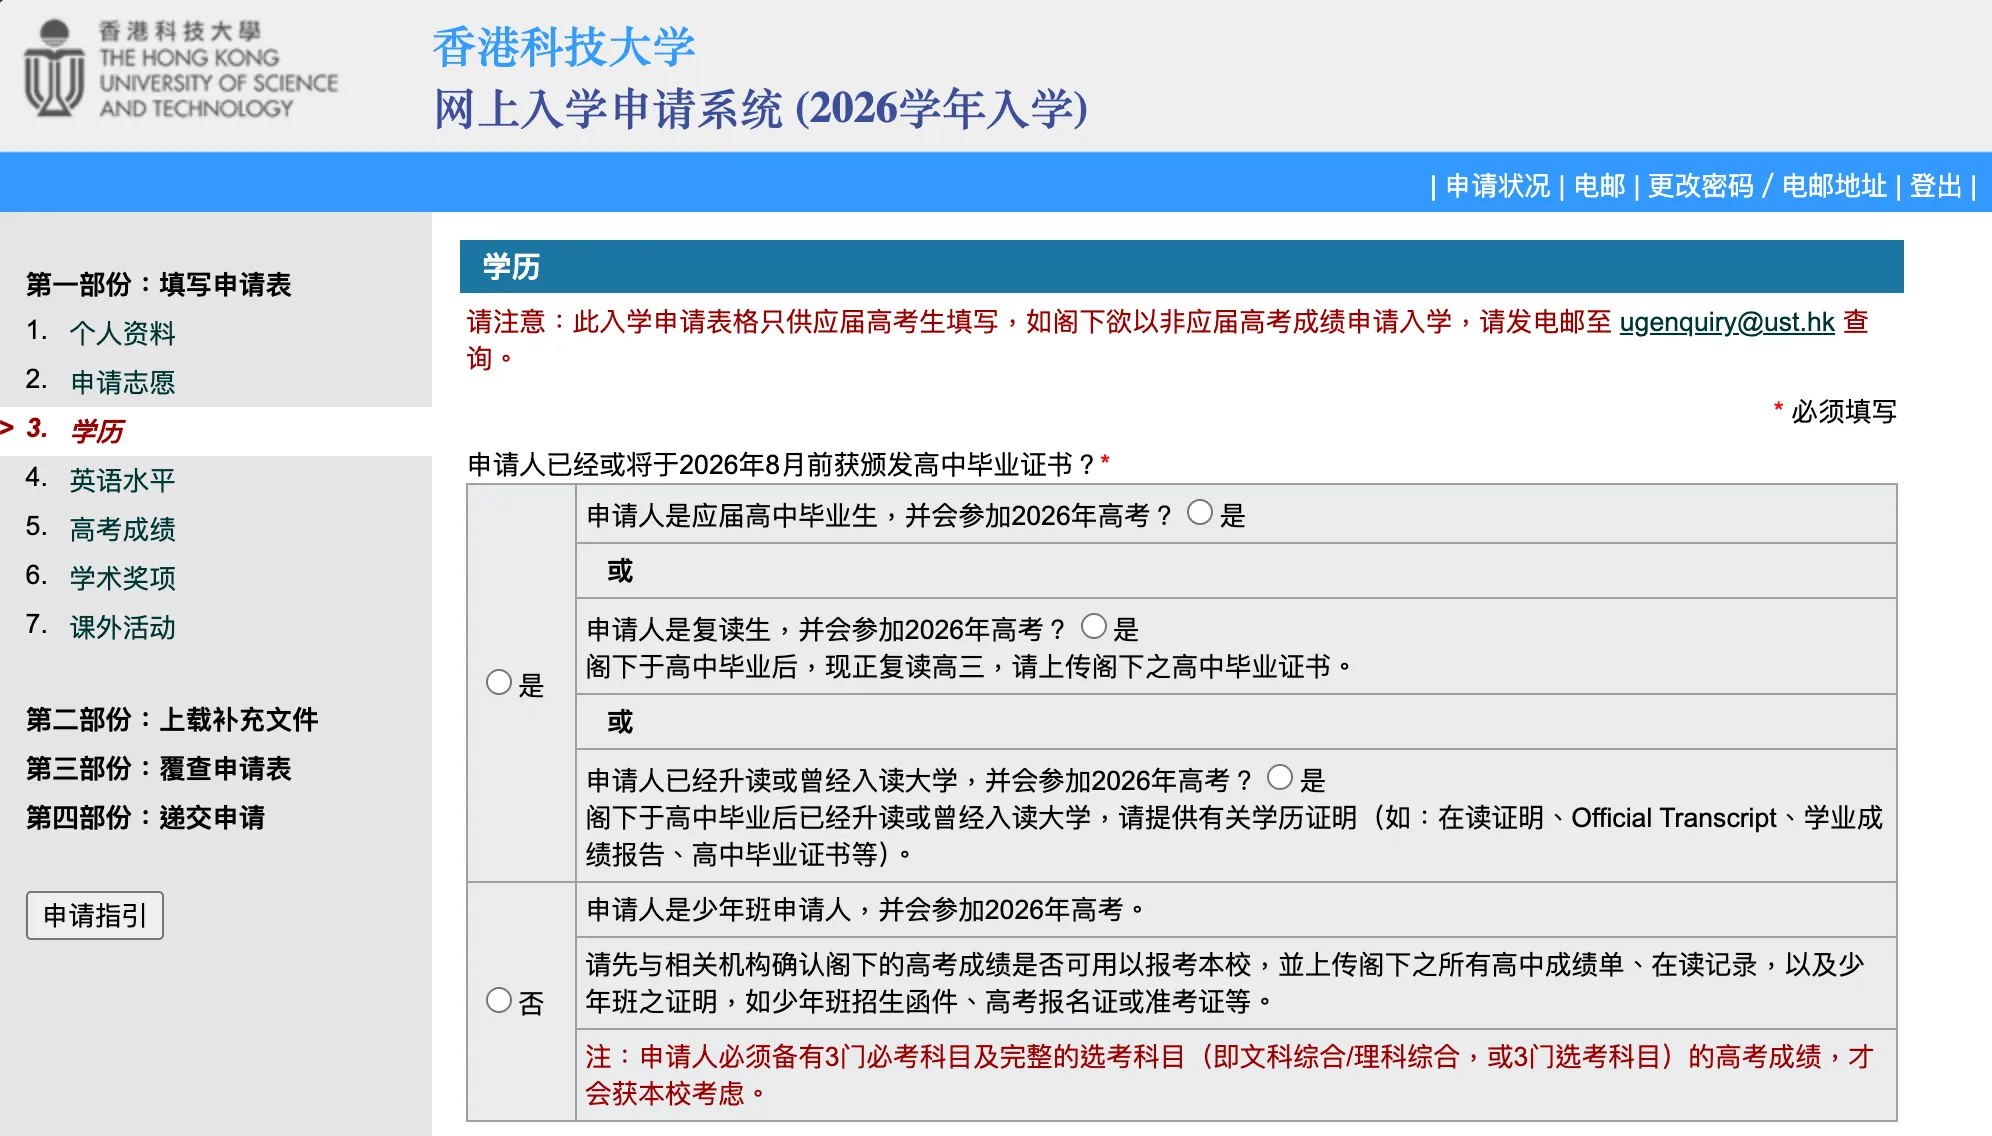Select 是 for repeat student taking 2026 gaokao
The image size is (1992, 1136).
pos(1095,628)
